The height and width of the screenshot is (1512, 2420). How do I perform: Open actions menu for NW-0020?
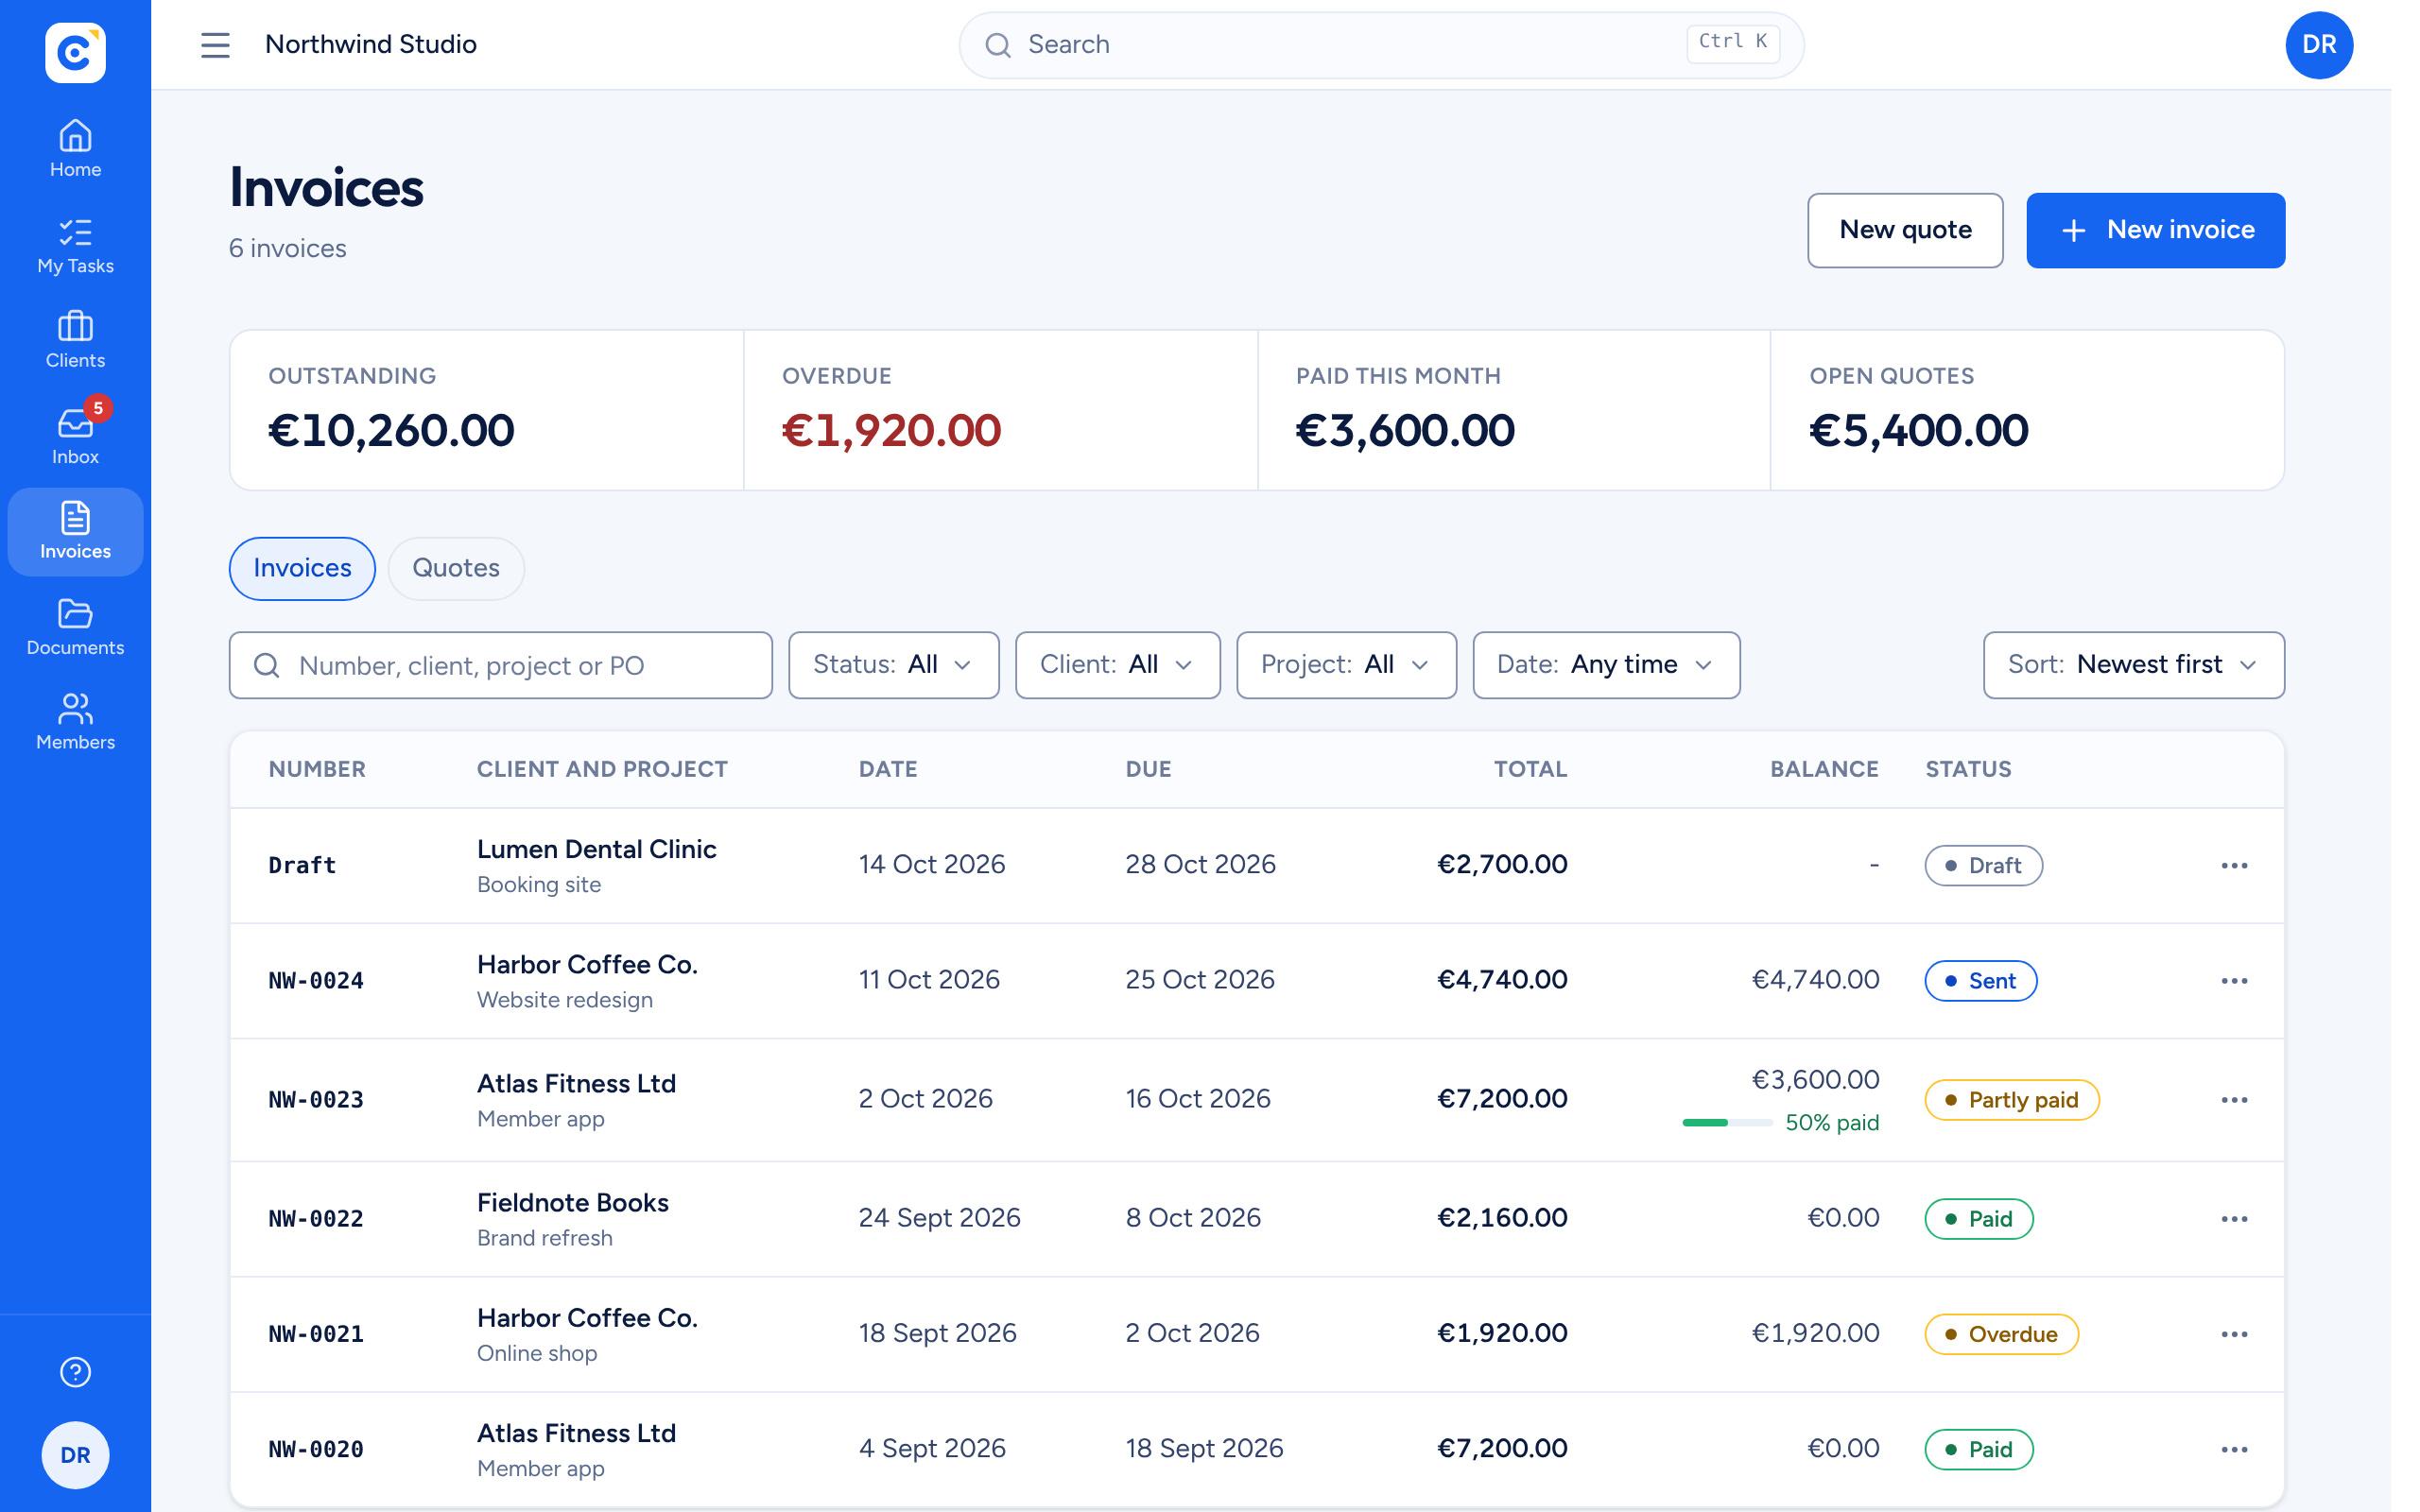[2234, 1449]
